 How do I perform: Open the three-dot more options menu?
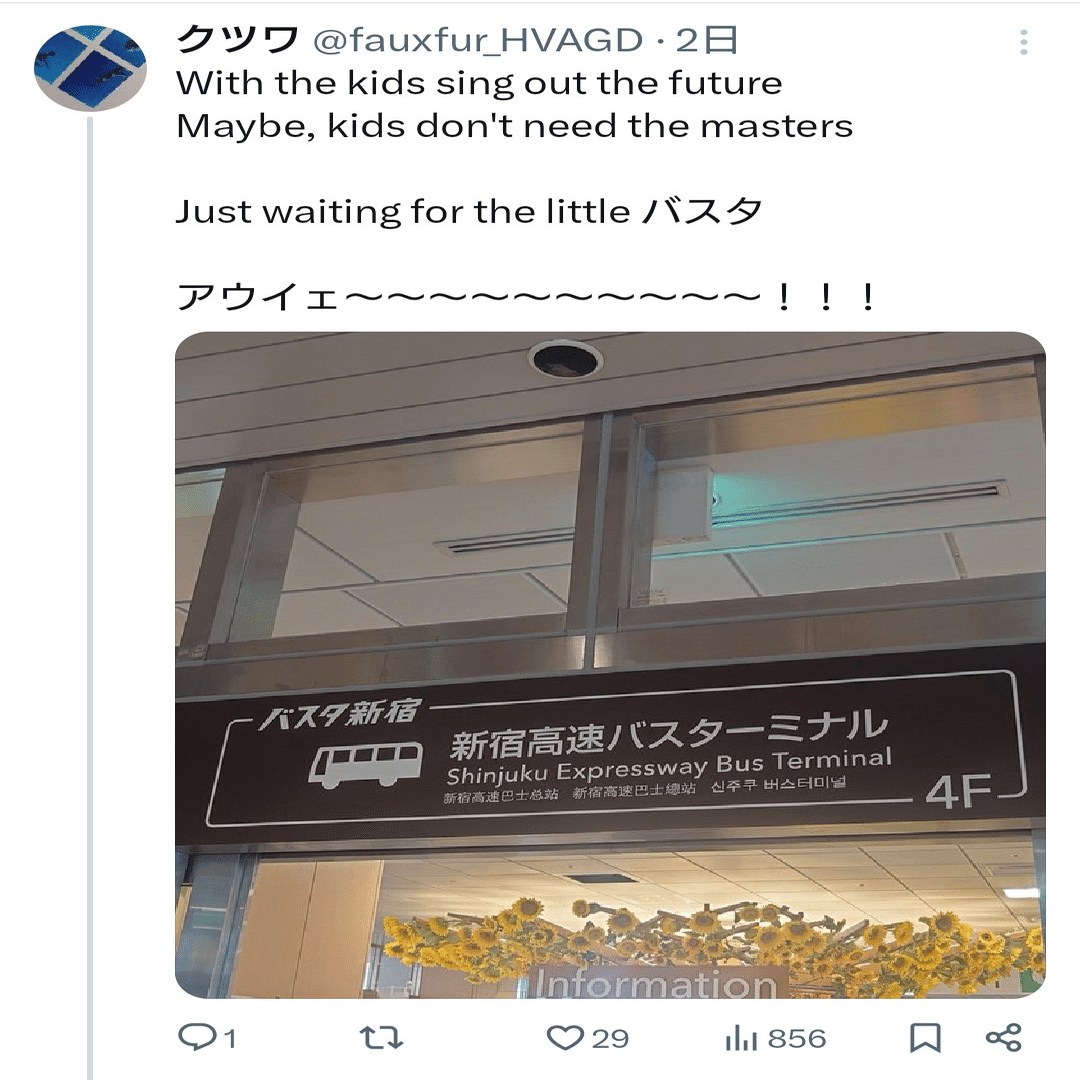(x=1024, y=42)
